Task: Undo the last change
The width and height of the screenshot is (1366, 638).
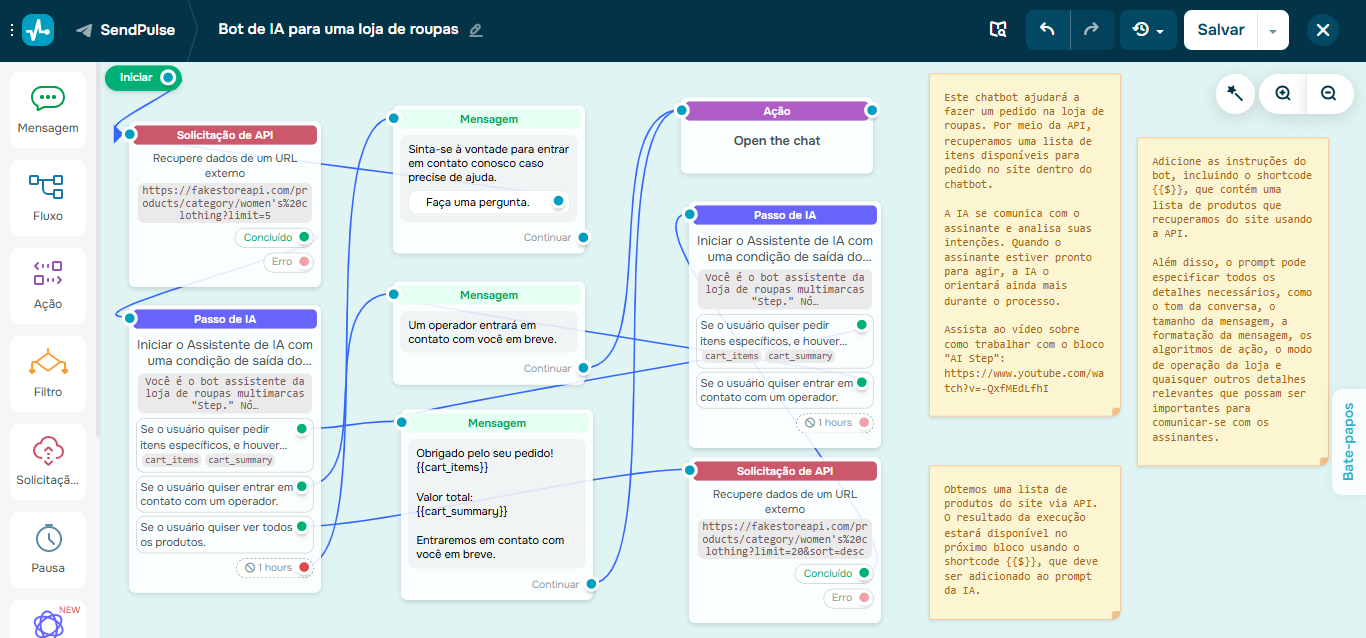Action: [x=1048, y=30]
